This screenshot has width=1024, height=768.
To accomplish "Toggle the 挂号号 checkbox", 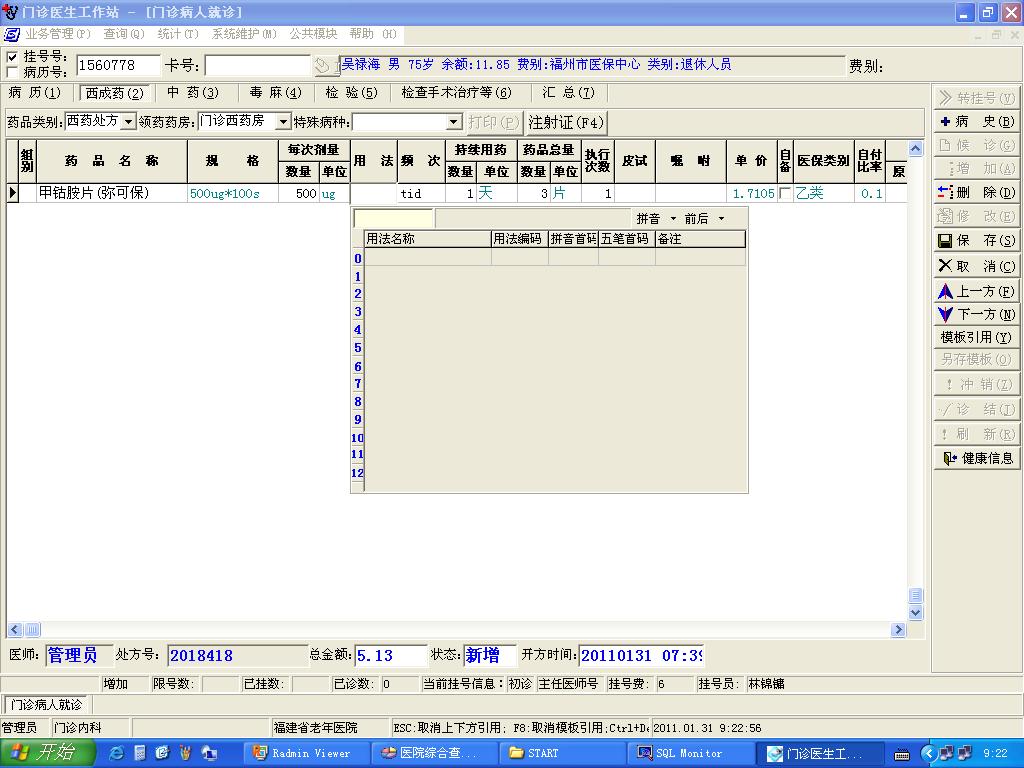I will [12, 57].
